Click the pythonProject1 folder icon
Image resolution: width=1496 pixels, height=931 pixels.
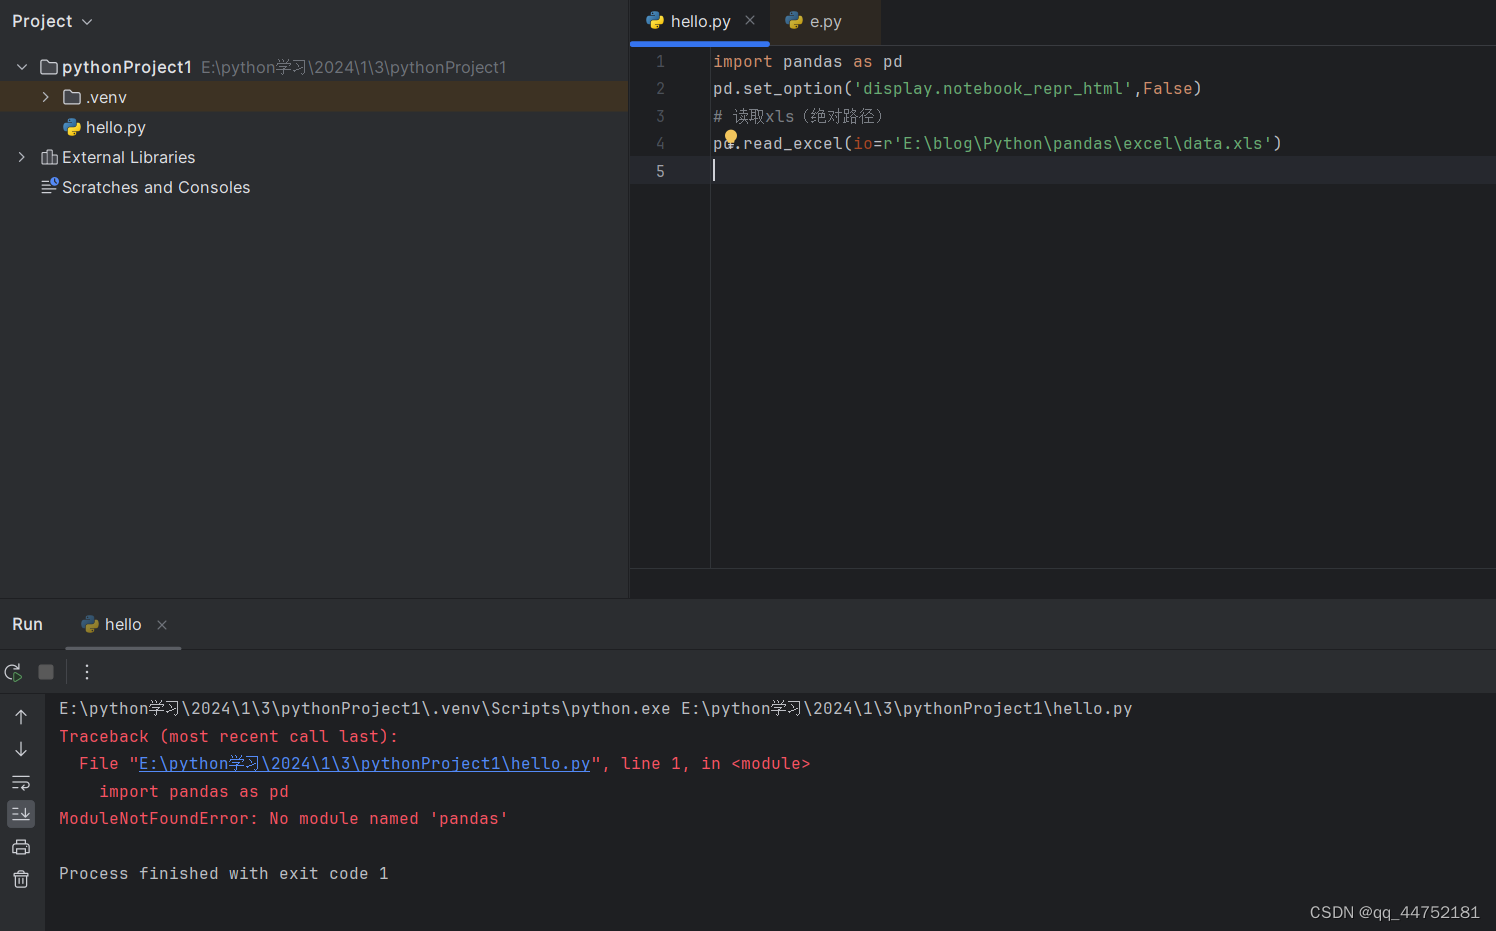pos(49,67)
